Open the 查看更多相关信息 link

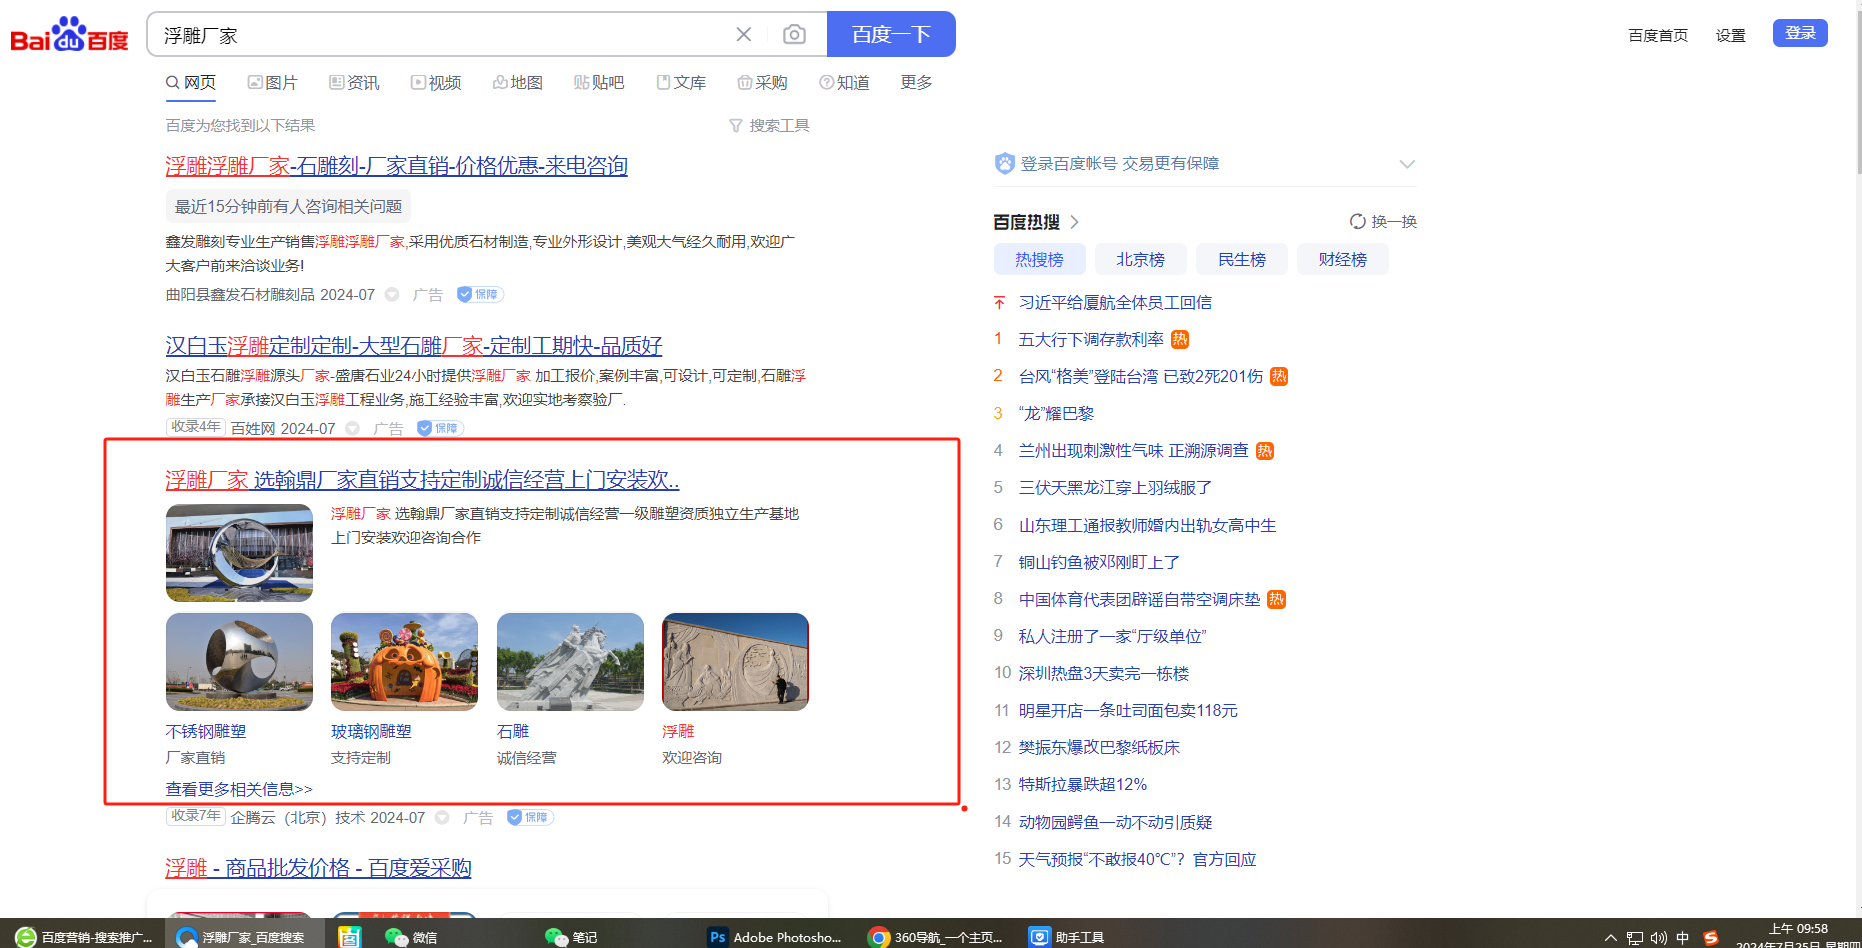click(239, 789)
